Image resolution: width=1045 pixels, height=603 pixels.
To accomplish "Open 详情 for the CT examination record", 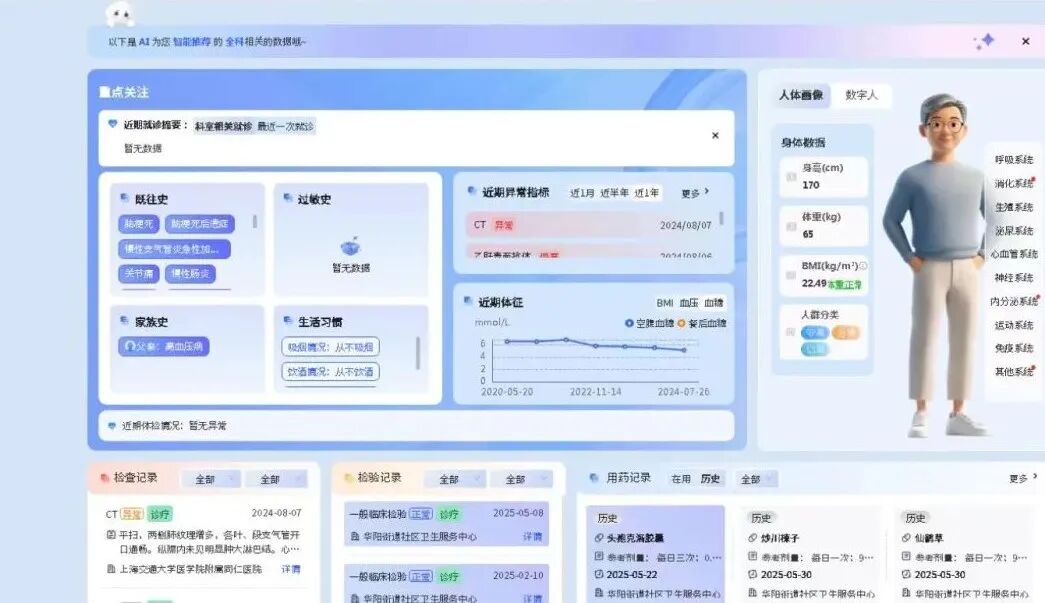I will [292, 570].
